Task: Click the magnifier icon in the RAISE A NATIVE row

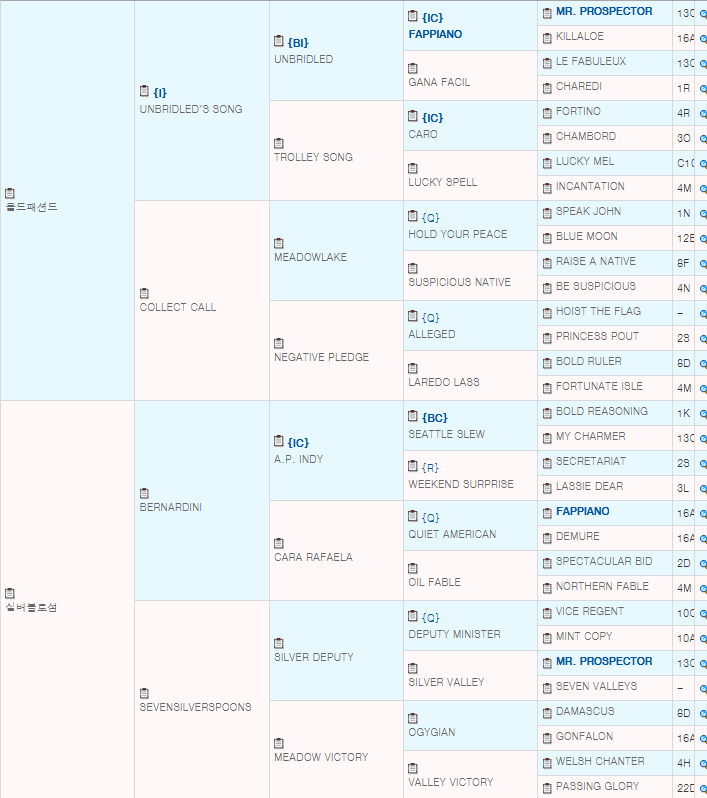Action: pos(703,264)
